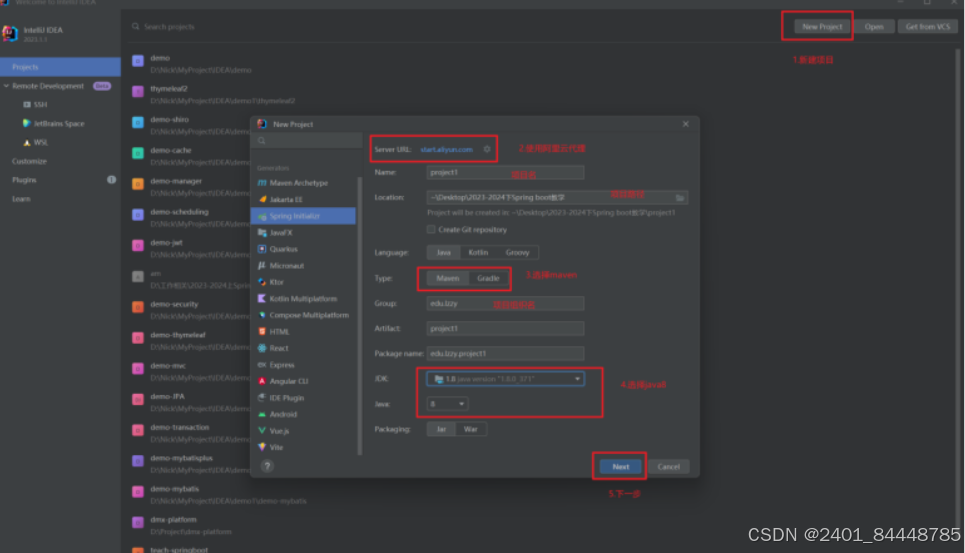Image resolution: width=965 pixels, height=553 pixels.
Task: Browse for location with folder icon
Action: point(680,197)
